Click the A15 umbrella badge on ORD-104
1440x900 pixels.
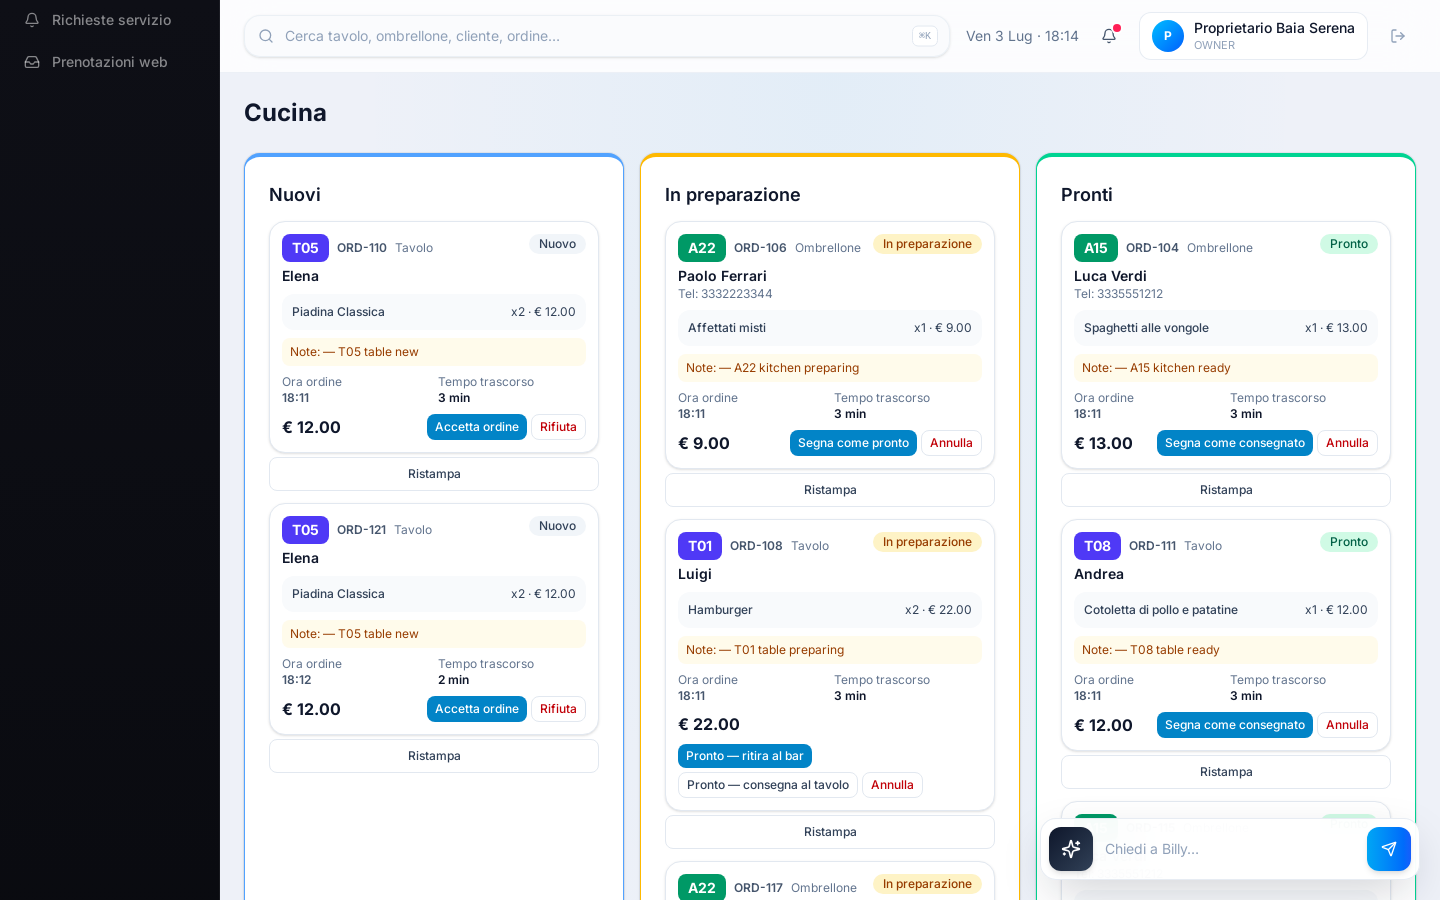1096,248
